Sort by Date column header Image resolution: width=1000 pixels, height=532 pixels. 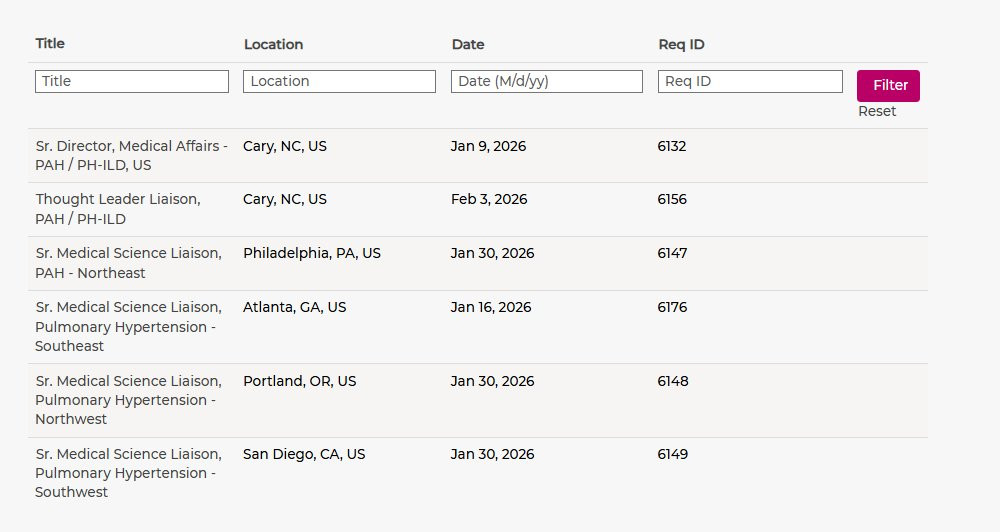468,44
